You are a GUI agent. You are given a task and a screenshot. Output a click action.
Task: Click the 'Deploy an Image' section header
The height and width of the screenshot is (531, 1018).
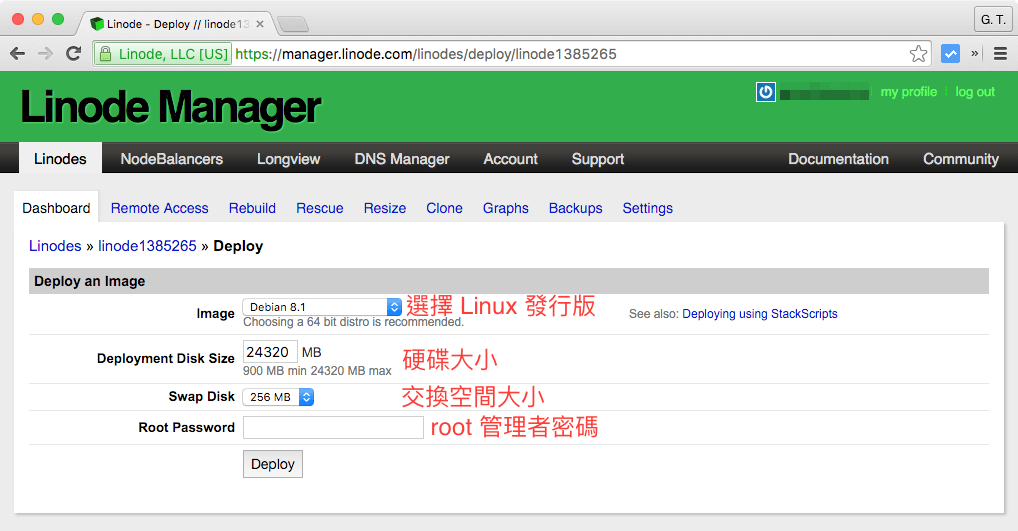click(509, 281)
